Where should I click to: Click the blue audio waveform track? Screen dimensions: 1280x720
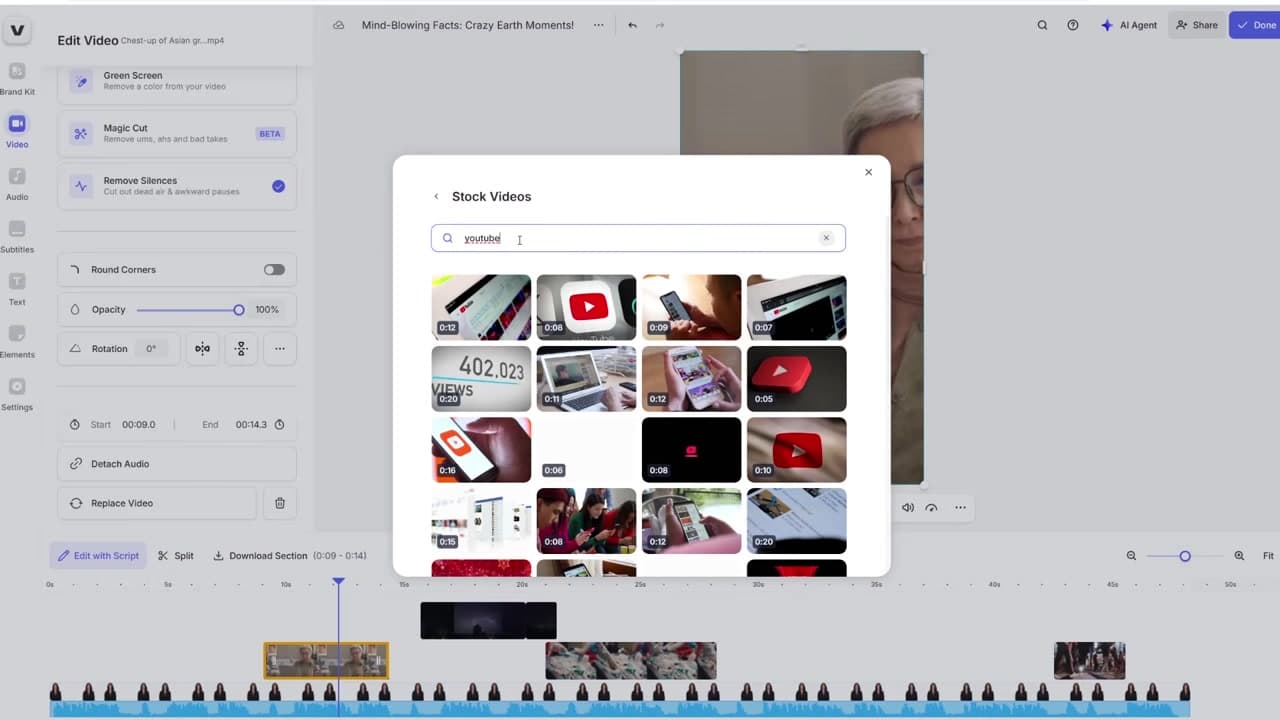pos(620,708)
